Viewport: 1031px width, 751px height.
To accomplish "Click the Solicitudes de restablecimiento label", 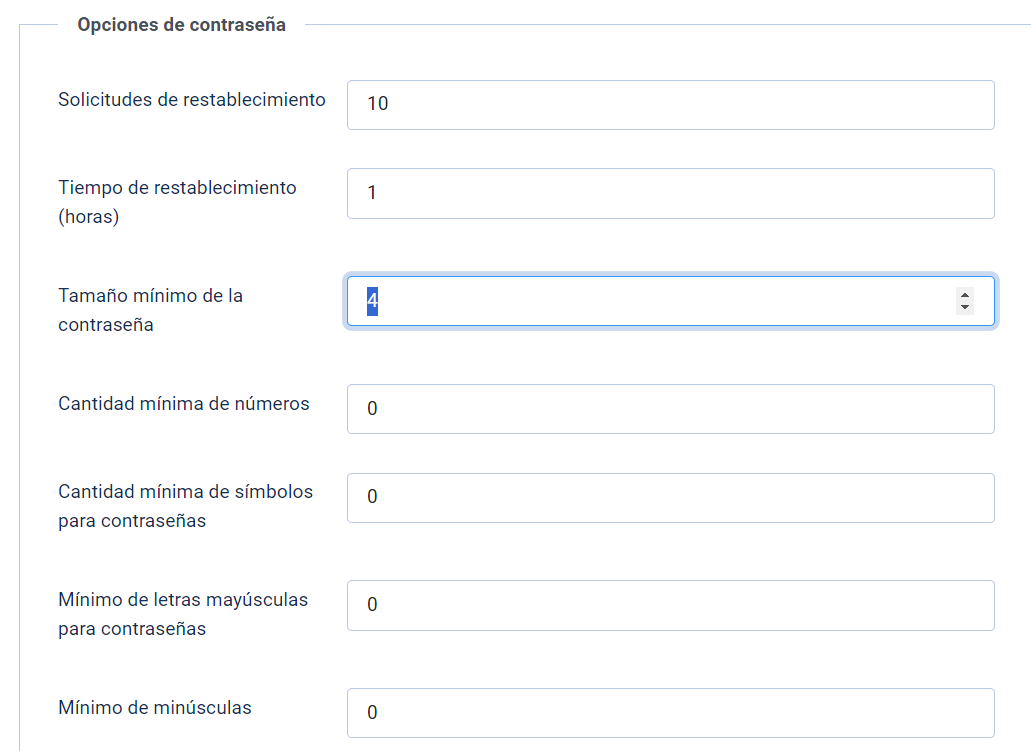I will click(x=192, y=100).
